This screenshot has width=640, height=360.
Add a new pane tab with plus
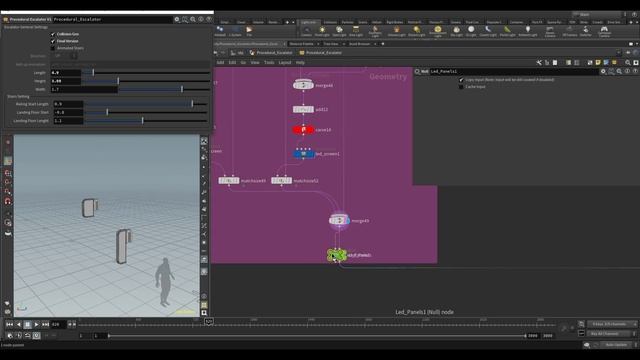point(383,44)
